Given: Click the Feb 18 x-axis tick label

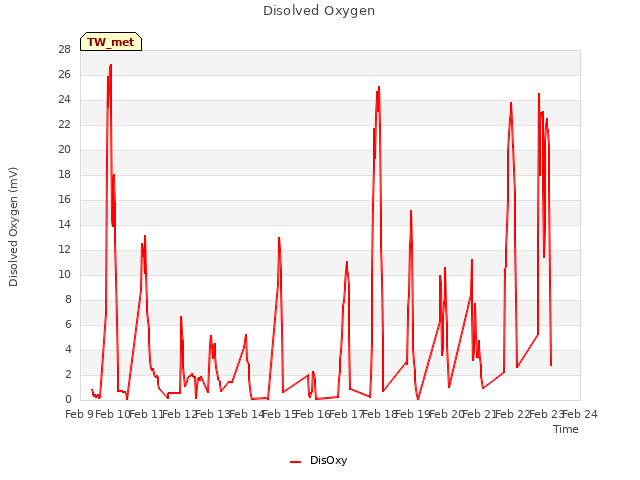Looking at the screenshot, I should point(380,414).
